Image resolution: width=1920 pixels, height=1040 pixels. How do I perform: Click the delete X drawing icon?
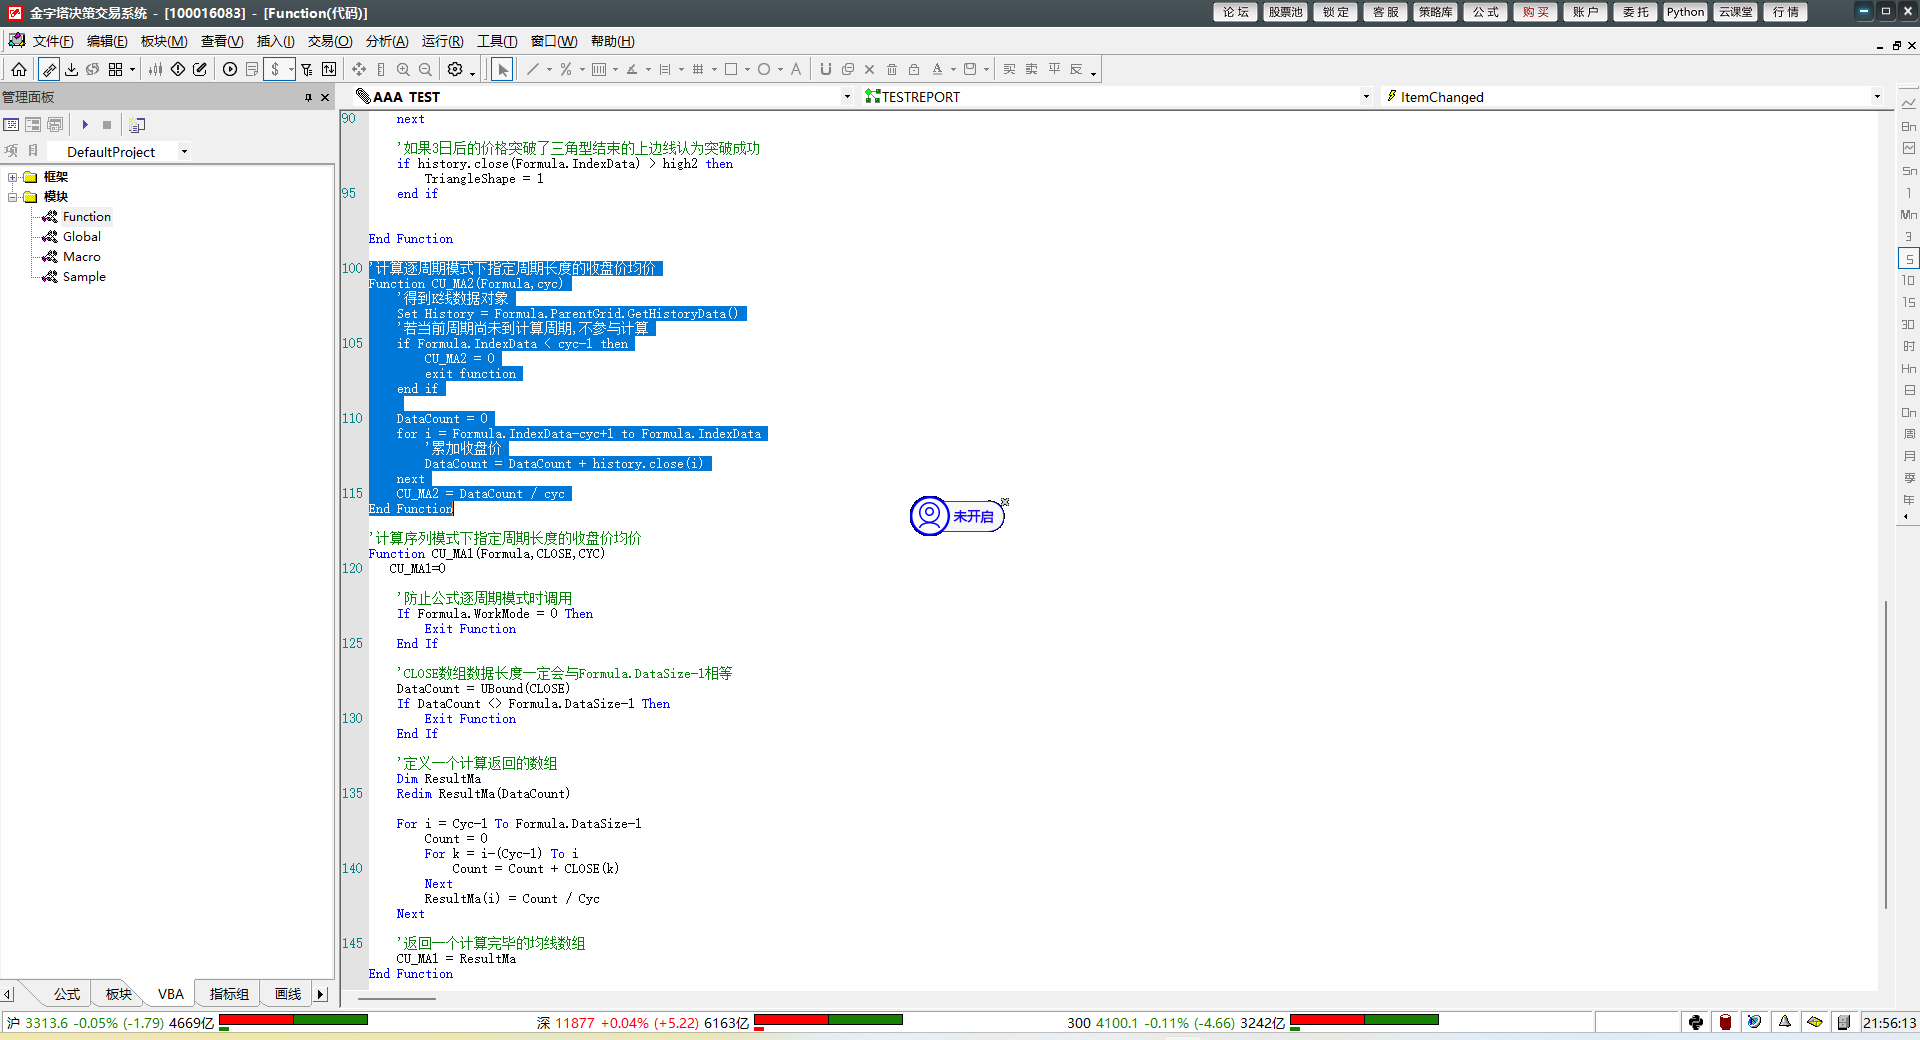(x=869, y=69)
